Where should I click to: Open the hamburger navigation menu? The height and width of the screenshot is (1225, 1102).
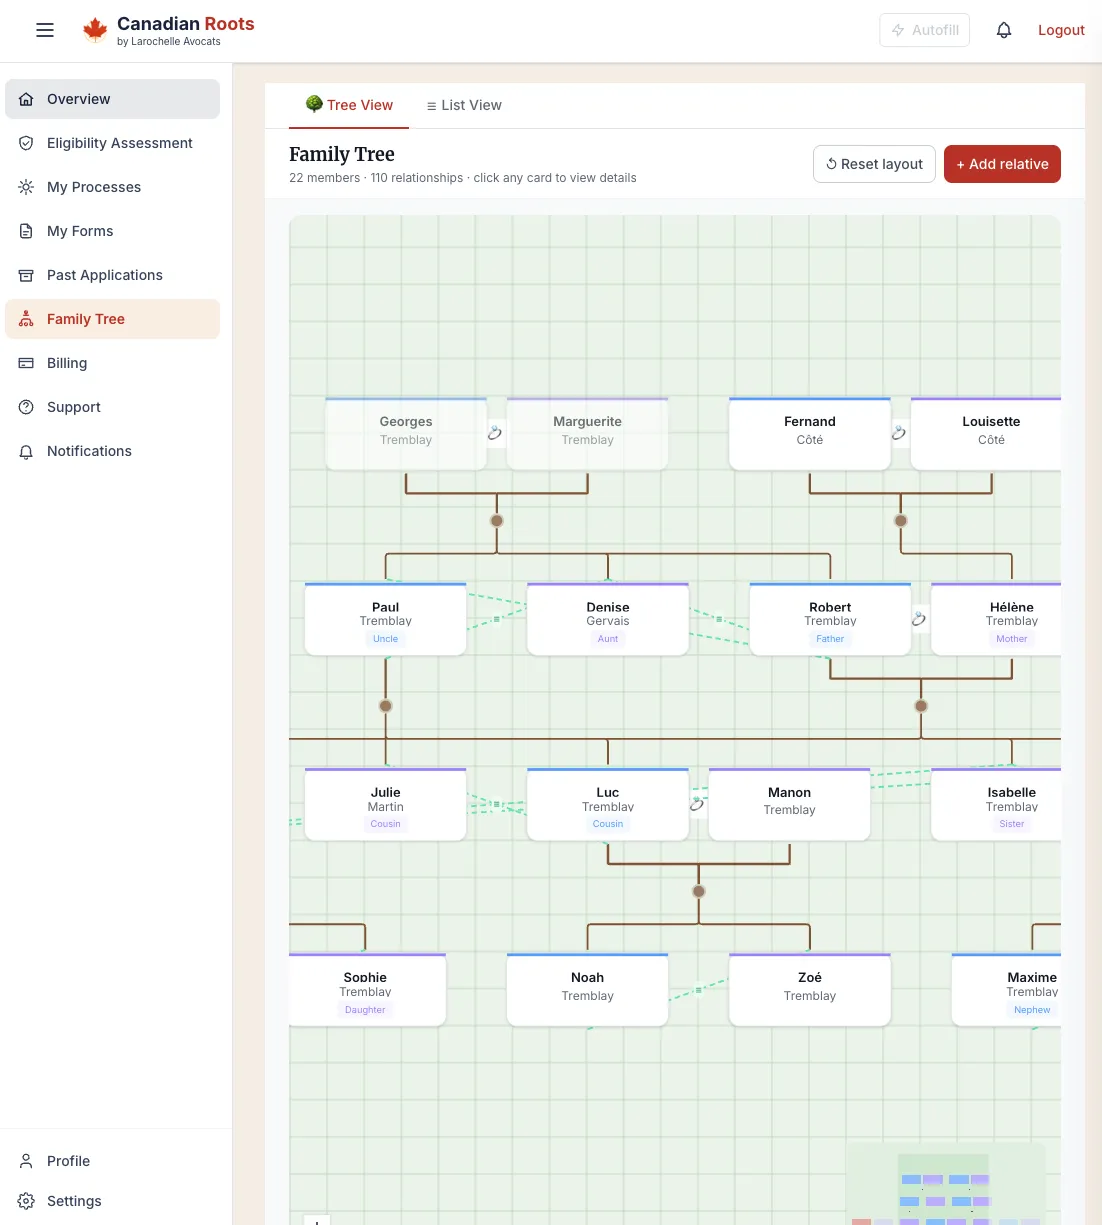(45, 30)
